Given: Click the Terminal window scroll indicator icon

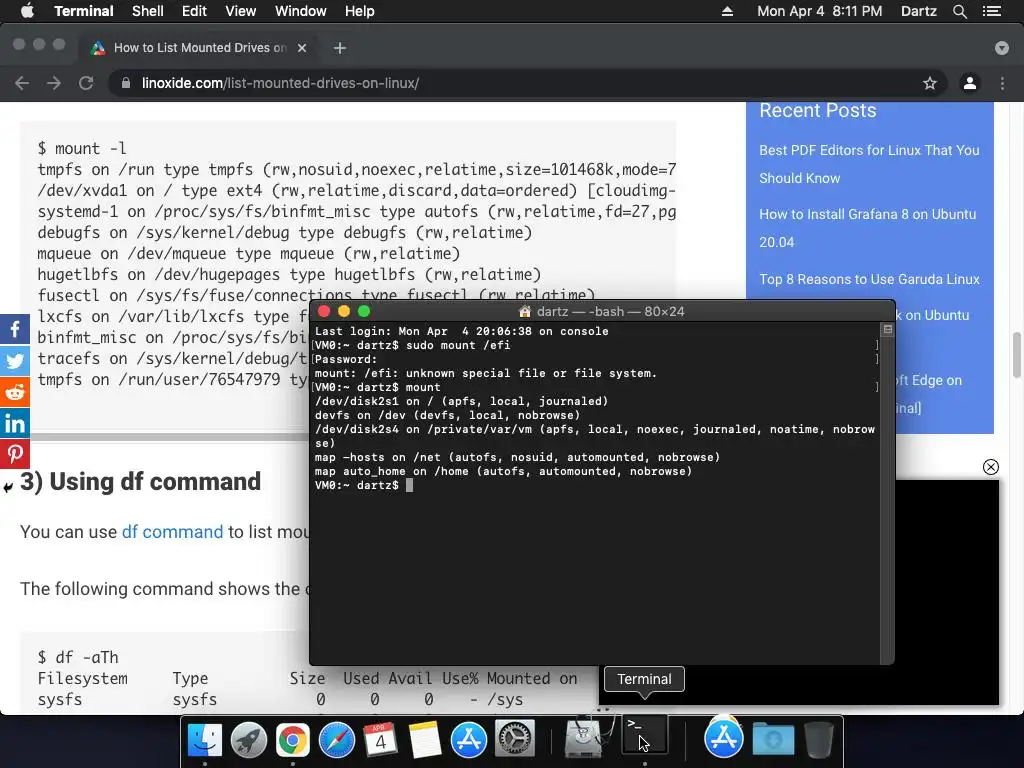Looking at the screenshot, I should click(x=888, y=329).
